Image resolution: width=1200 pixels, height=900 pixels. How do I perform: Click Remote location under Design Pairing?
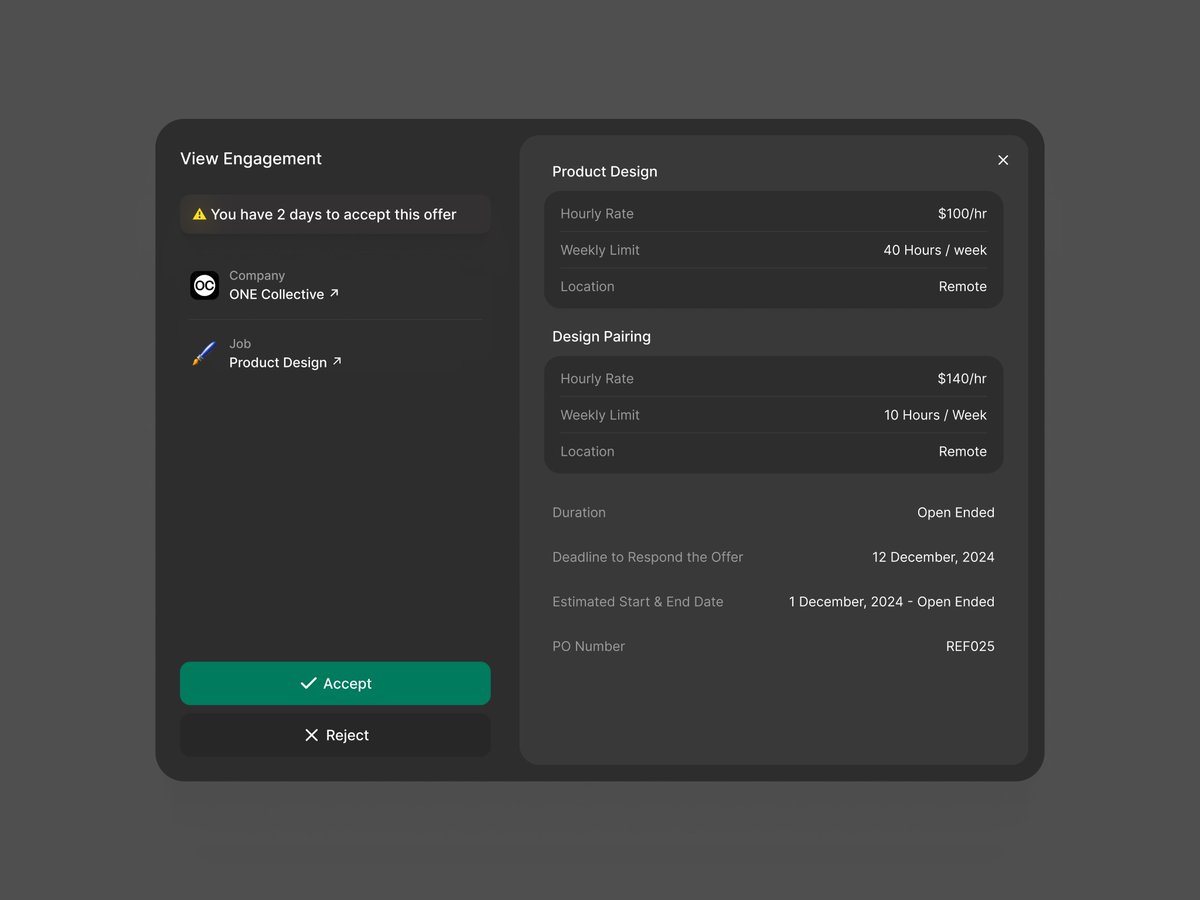coord(963,452)
